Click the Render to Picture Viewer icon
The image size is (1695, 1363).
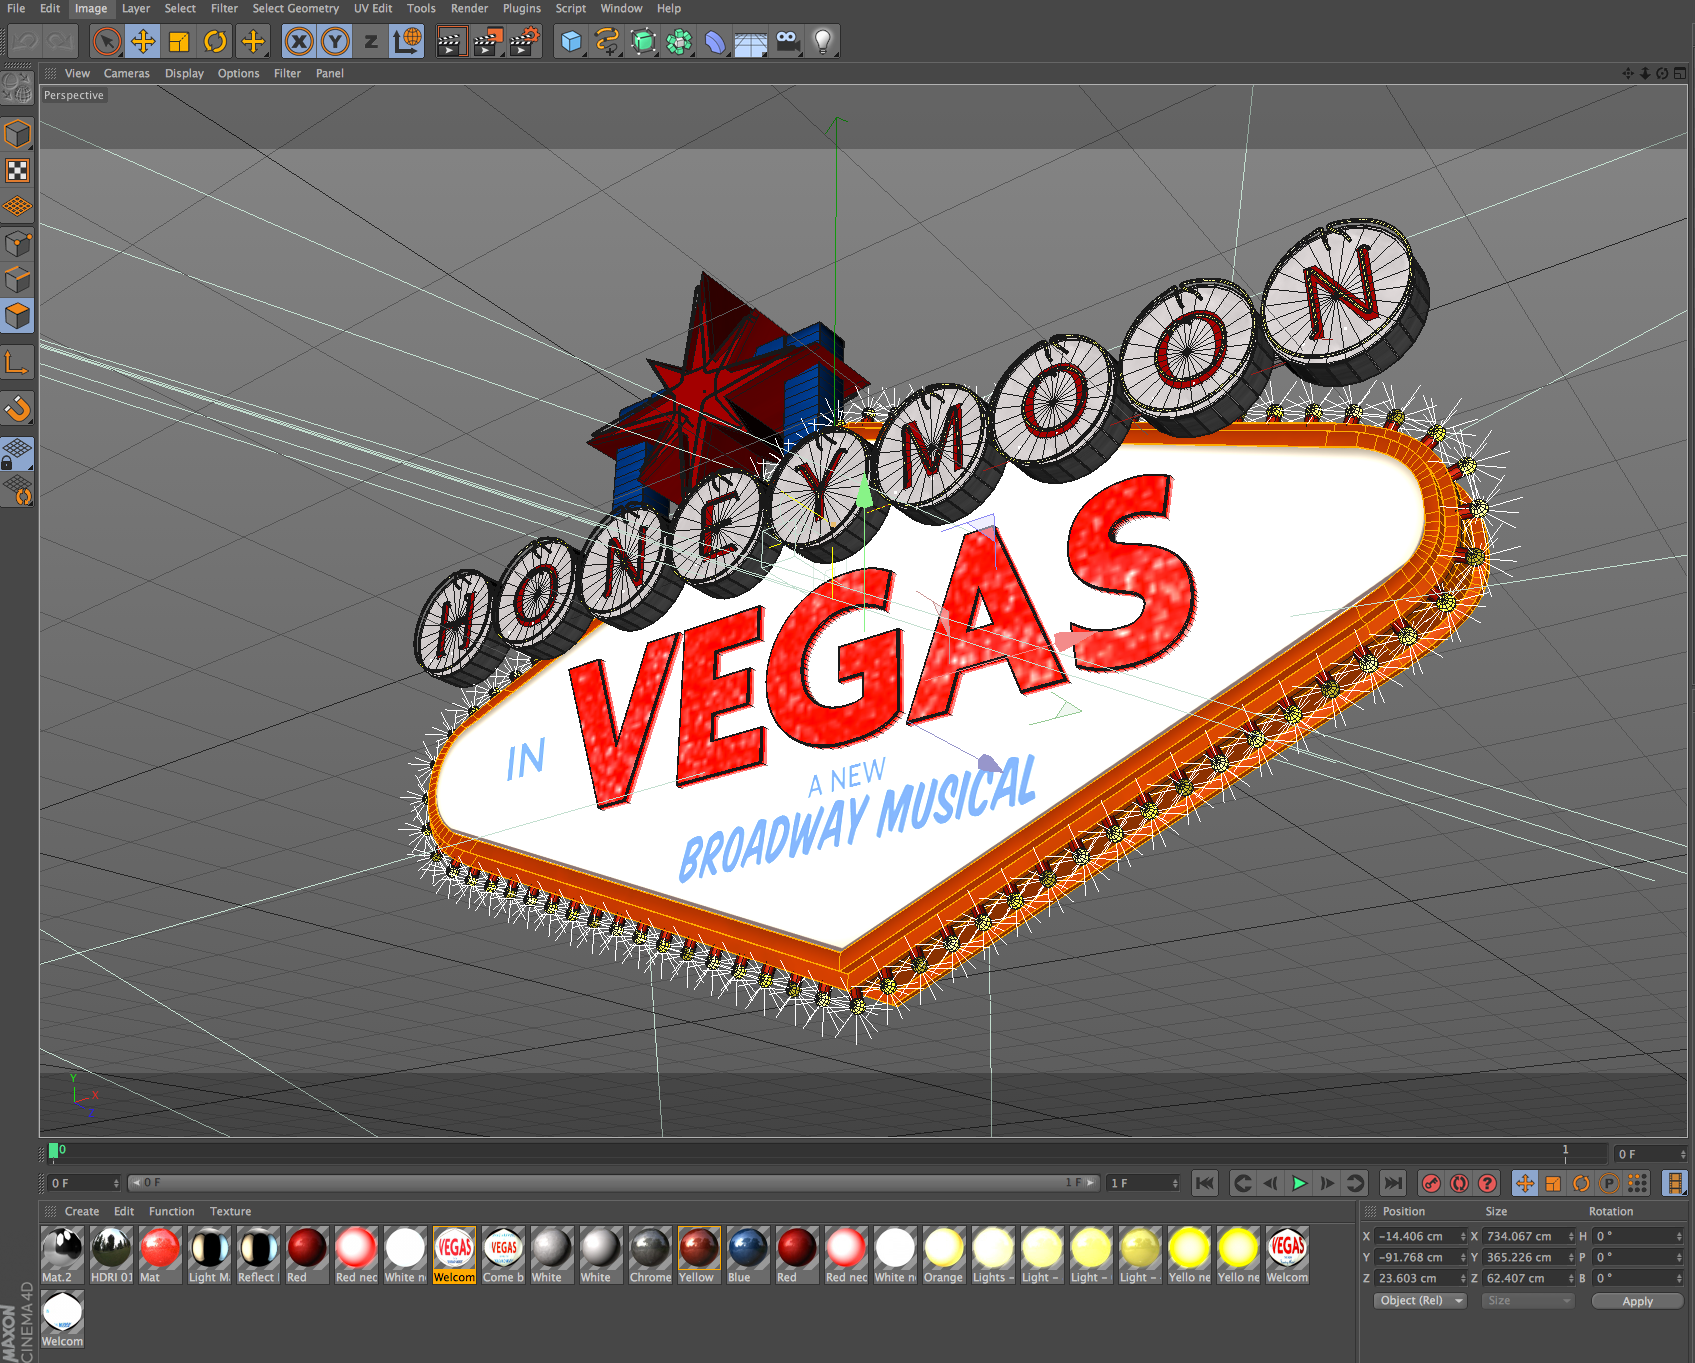[x=488, y=42]
